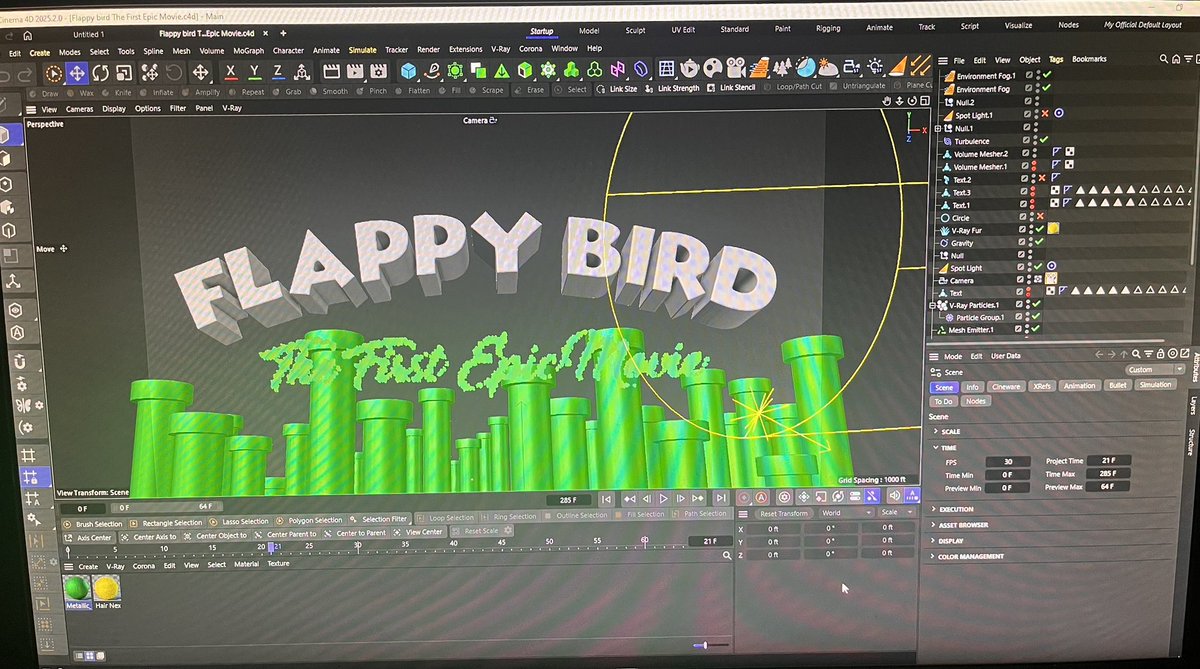1200x669 pixels.
Task: Toggle Volume Mesher.1 visibility dots
Action: (x=1032, y=166)
